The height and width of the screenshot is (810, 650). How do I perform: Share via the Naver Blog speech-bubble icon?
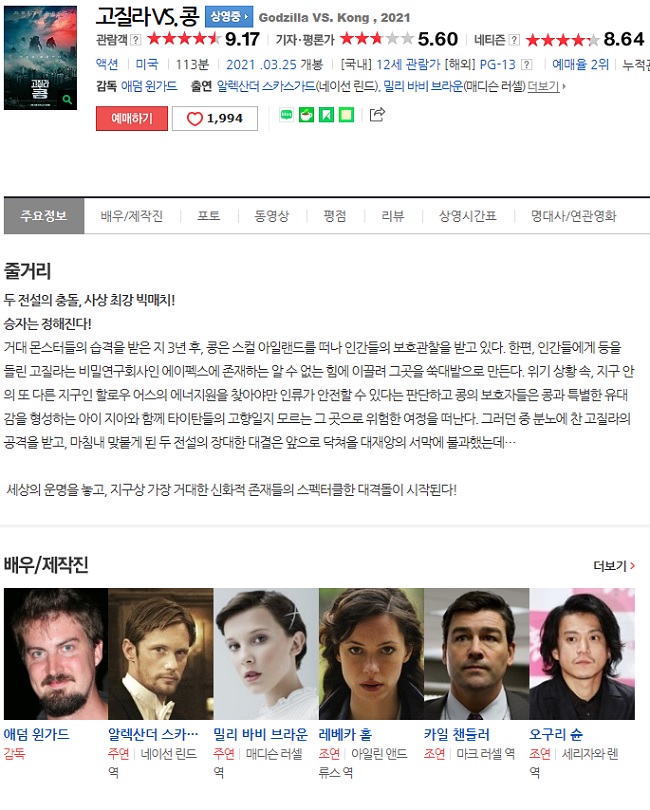286,115
